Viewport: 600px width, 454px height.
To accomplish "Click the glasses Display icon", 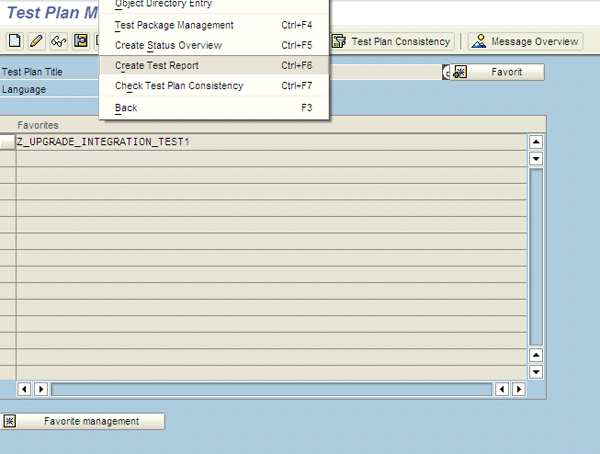I will click(59, 41).
